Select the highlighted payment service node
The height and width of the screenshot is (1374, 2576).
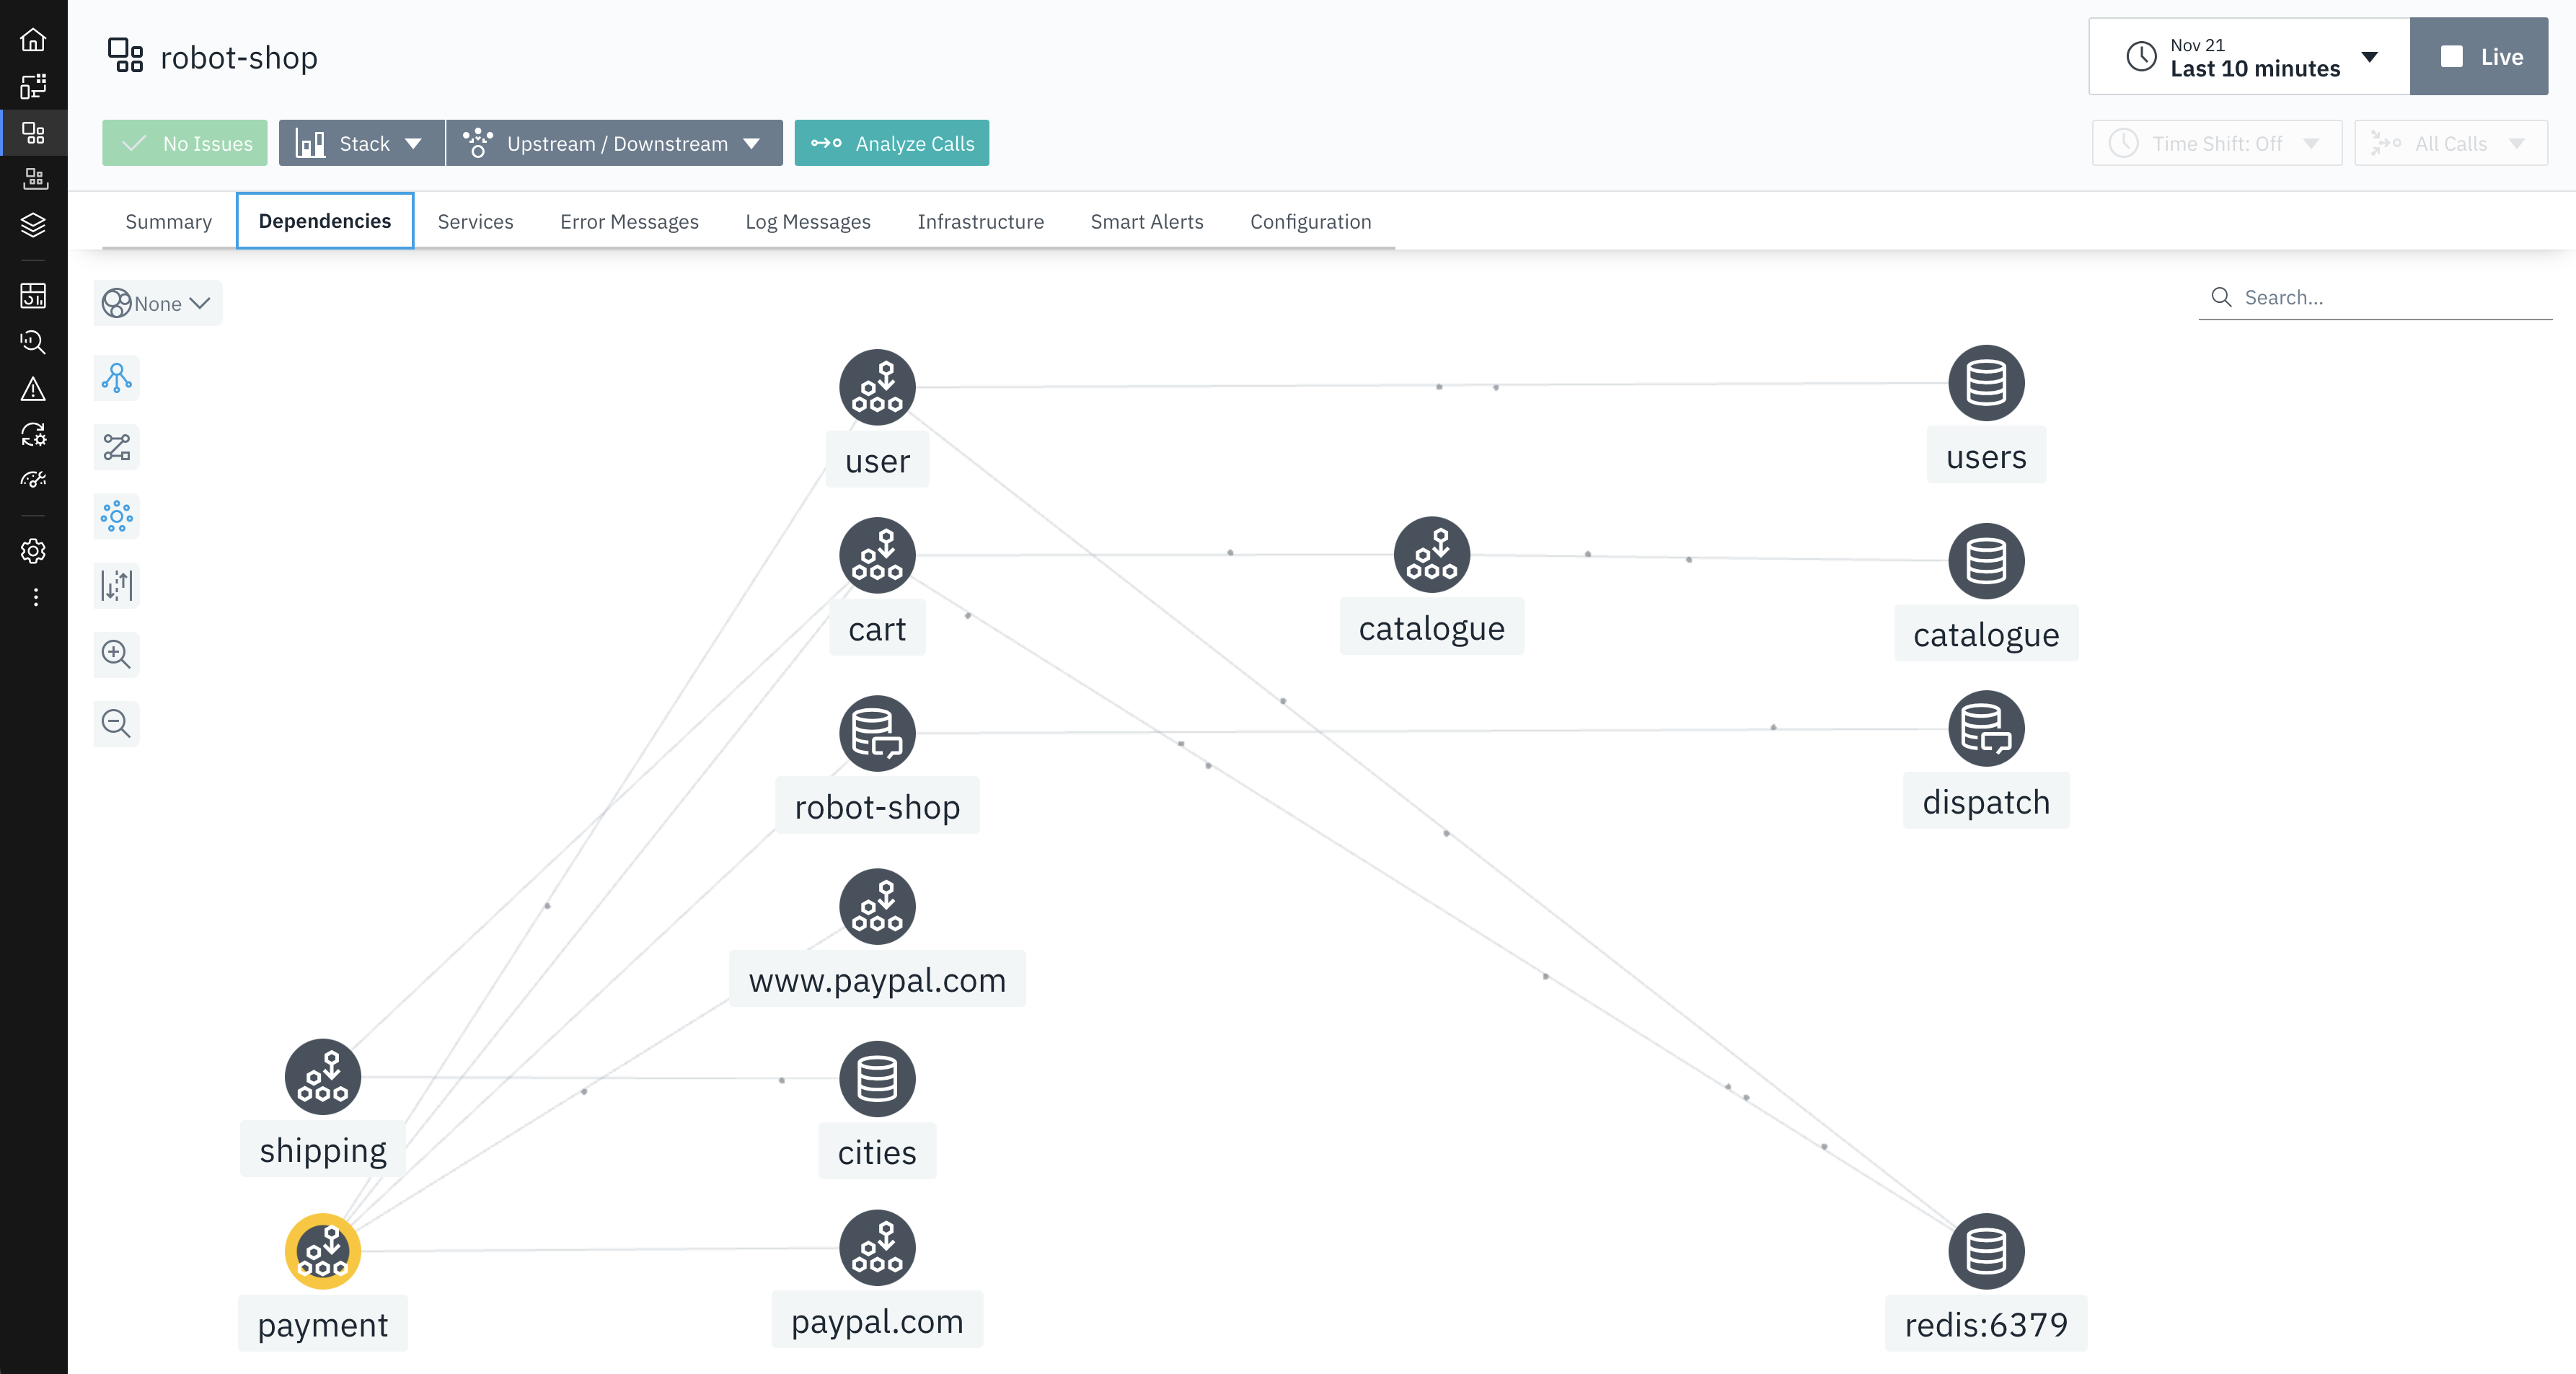tap(322, 1251)
